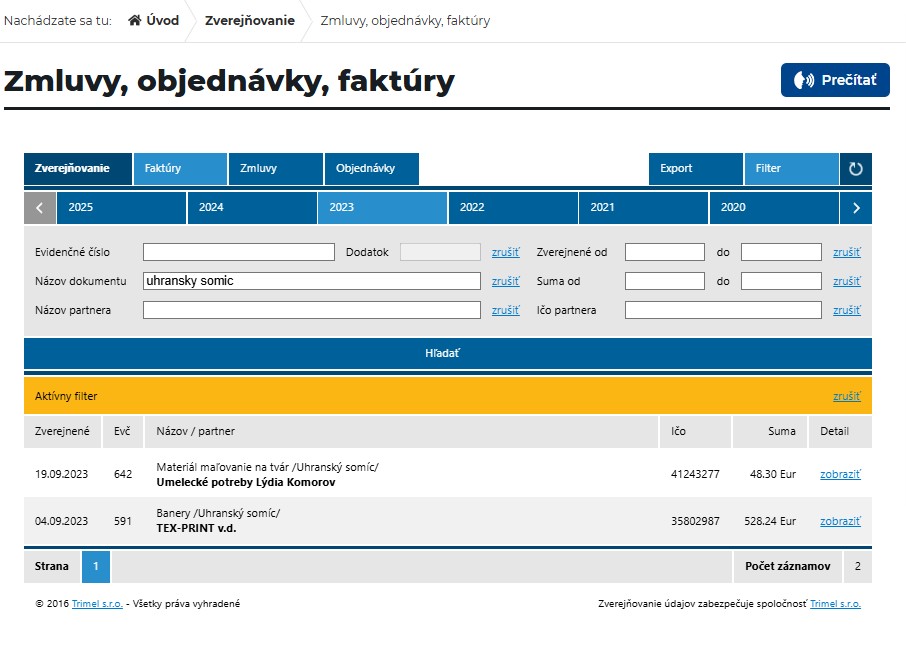Open the Zverejňovanie breadcrumb link

click(x=249, y=21)
